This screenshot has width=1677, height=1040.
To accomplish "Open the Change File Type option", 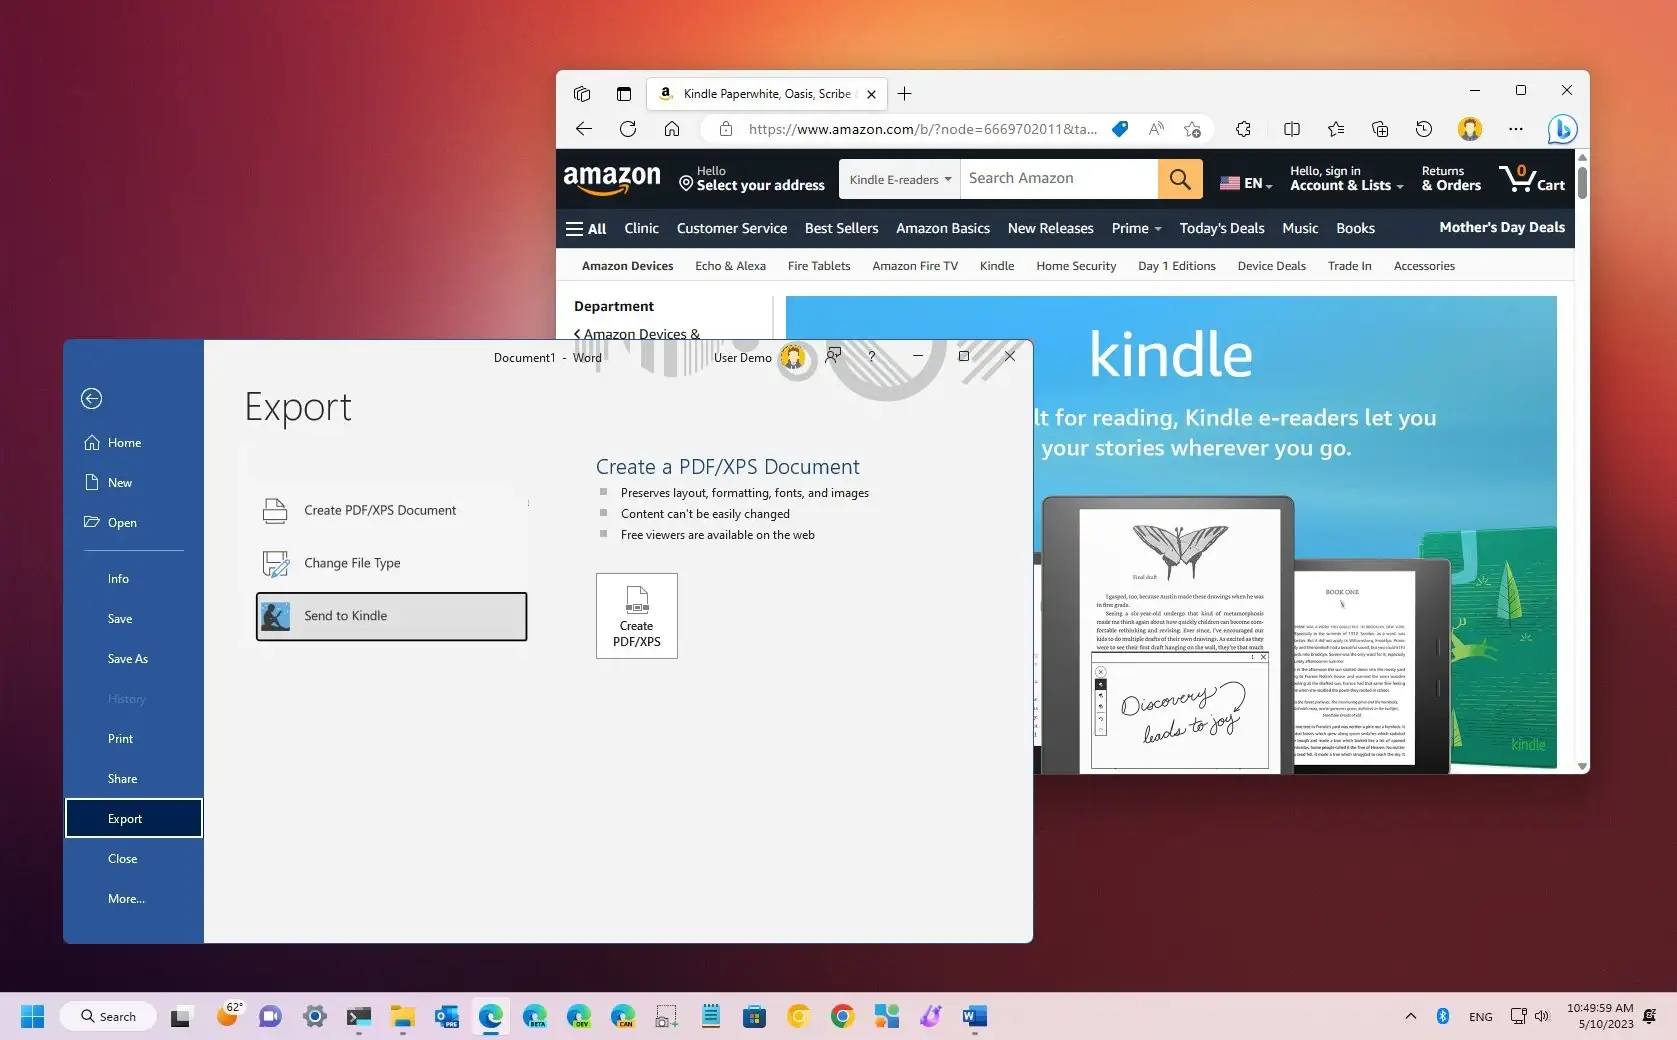I will tap(352, 563).
